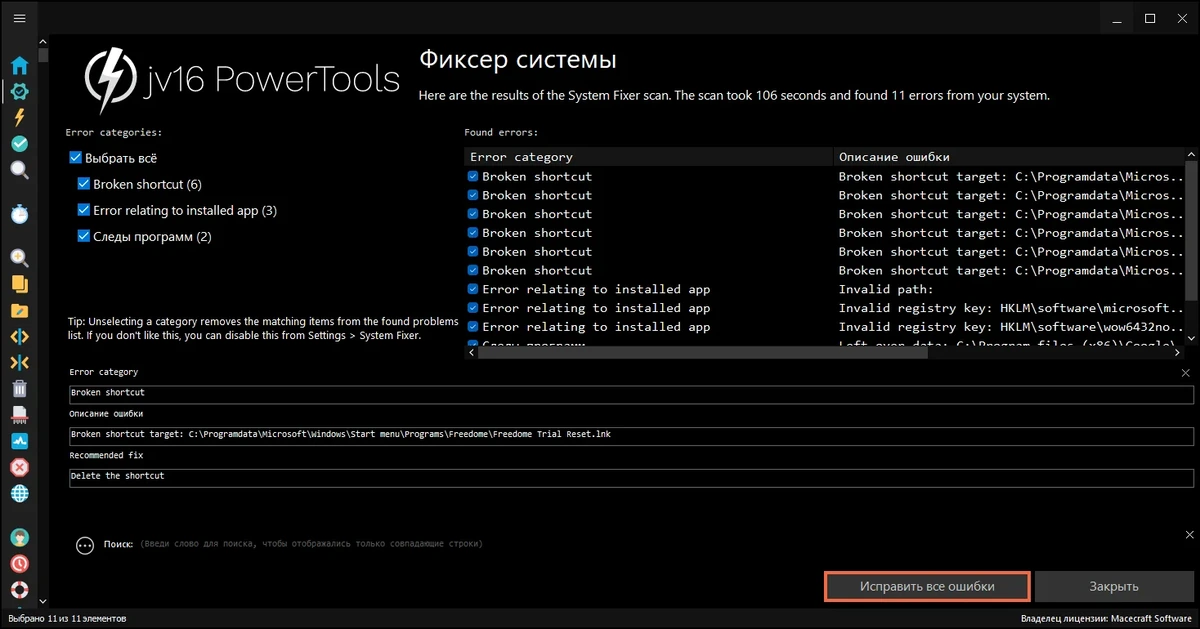This screenshot has width=1200, height=629.
Task: Click the 'Закрыть' button
Action: coord(1113,586)
